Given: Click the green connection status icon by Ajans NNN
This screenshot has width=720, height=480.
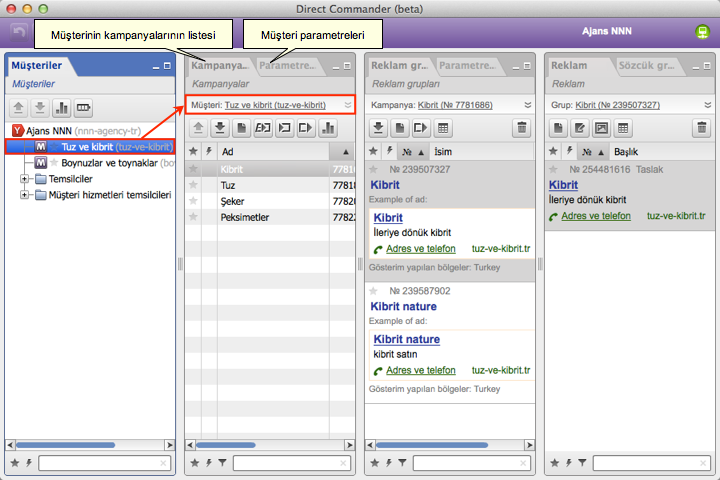Looking at the screenshot, I should (x=702, y=32).
